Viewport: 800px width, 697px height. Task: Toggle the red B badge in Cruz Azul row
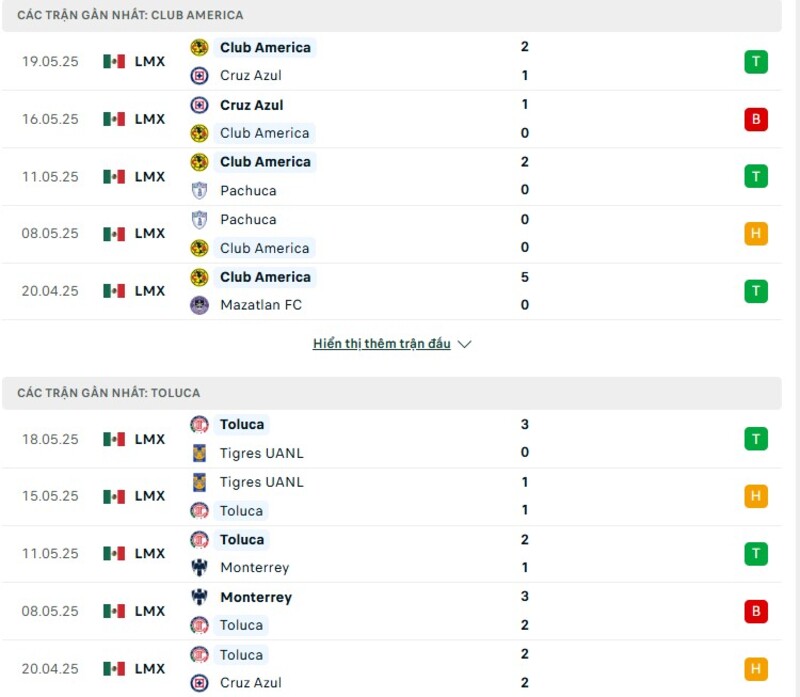(x=756, y=118)
